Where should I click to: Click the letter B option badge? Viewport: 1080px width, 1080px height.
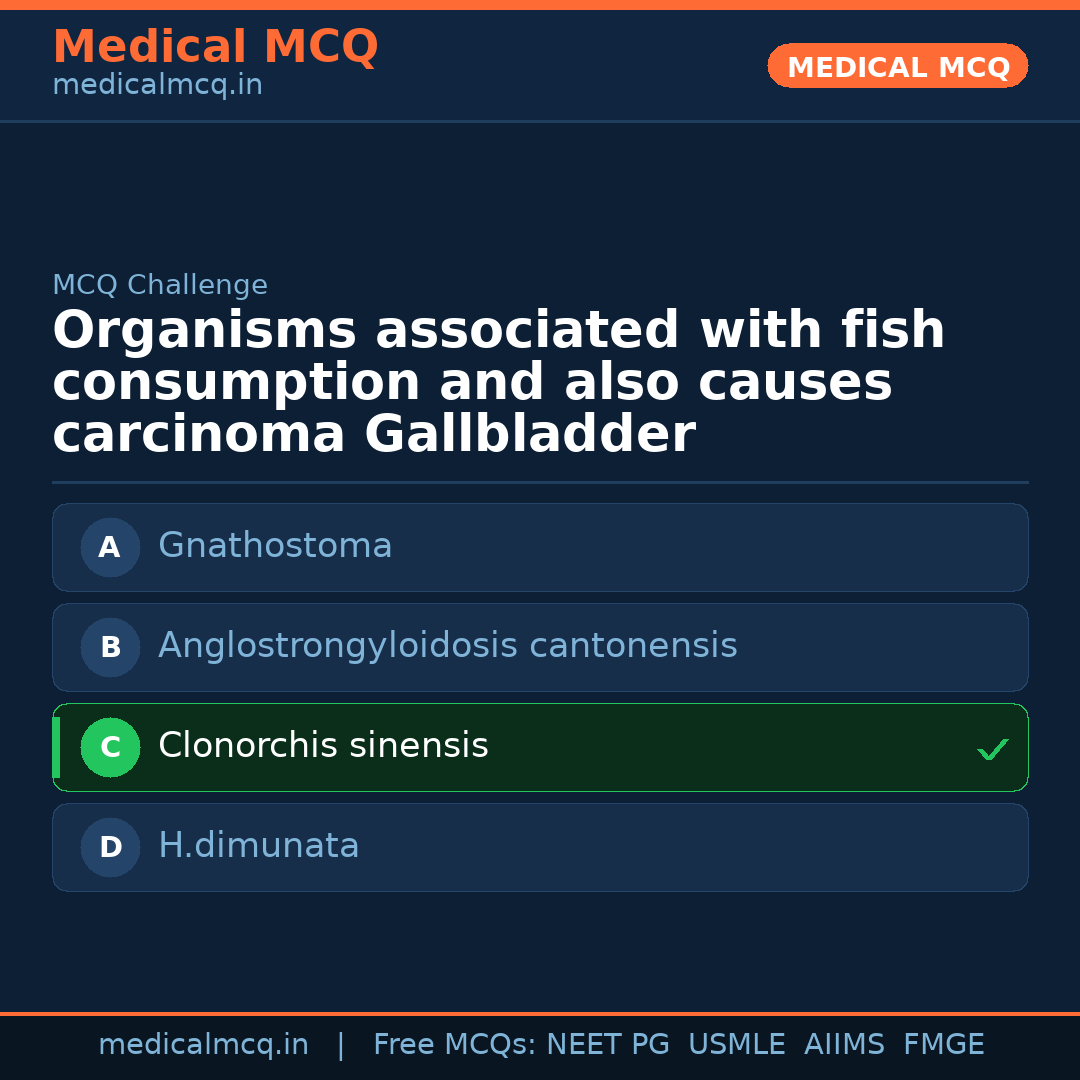coord(110,647)
